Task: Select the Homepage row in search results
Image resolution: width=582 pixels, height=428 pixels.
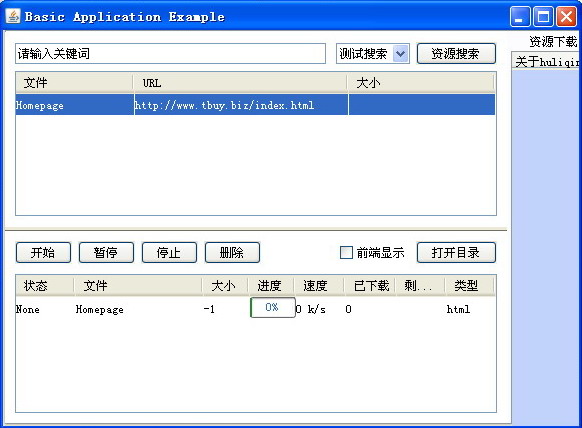Action: [255, 105]
